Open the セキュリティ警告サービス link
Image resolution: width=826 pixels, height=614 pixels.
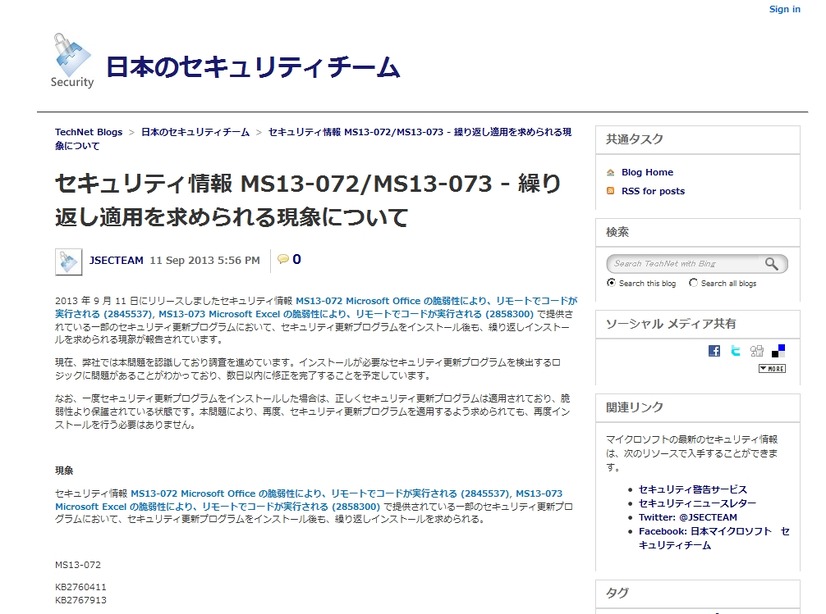point(693,490)
